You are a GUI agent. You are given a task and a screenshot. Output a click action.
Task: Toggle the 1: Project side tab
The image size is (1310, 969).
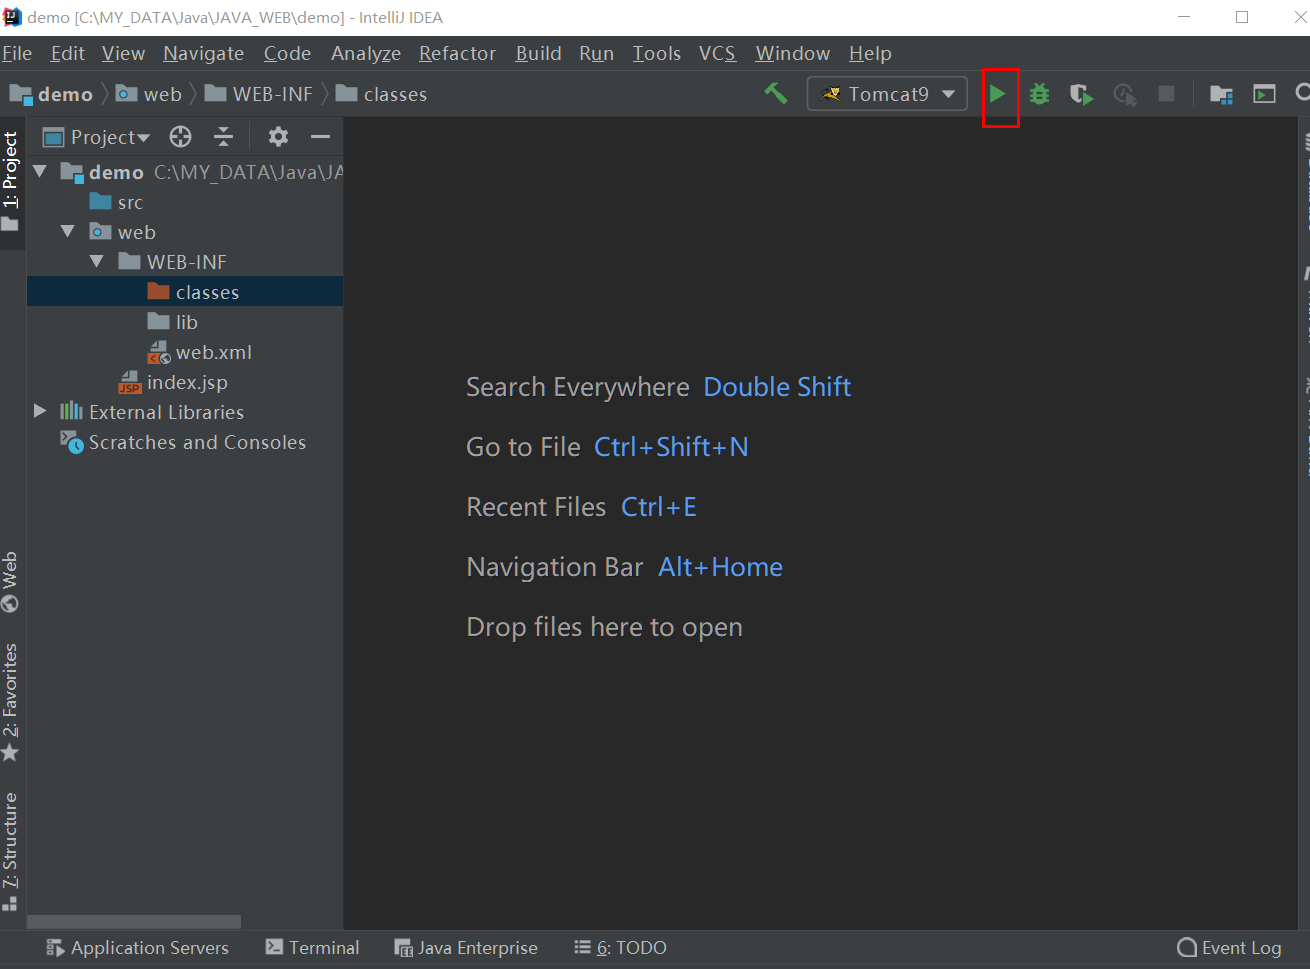(x=11, y=182)
